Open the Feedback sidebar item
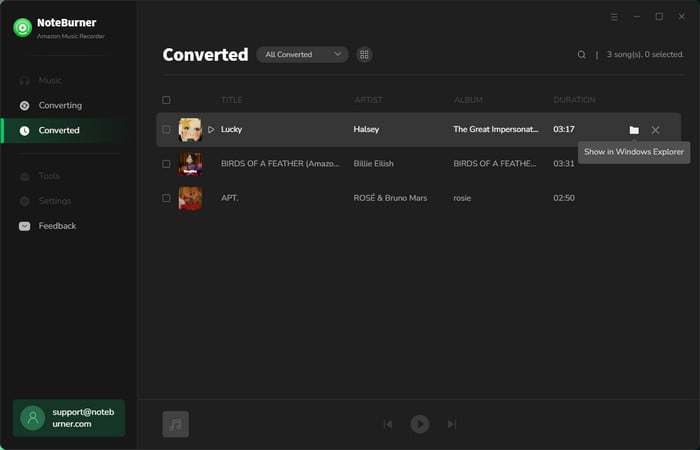Screen dimensions: 700x450 57,226
